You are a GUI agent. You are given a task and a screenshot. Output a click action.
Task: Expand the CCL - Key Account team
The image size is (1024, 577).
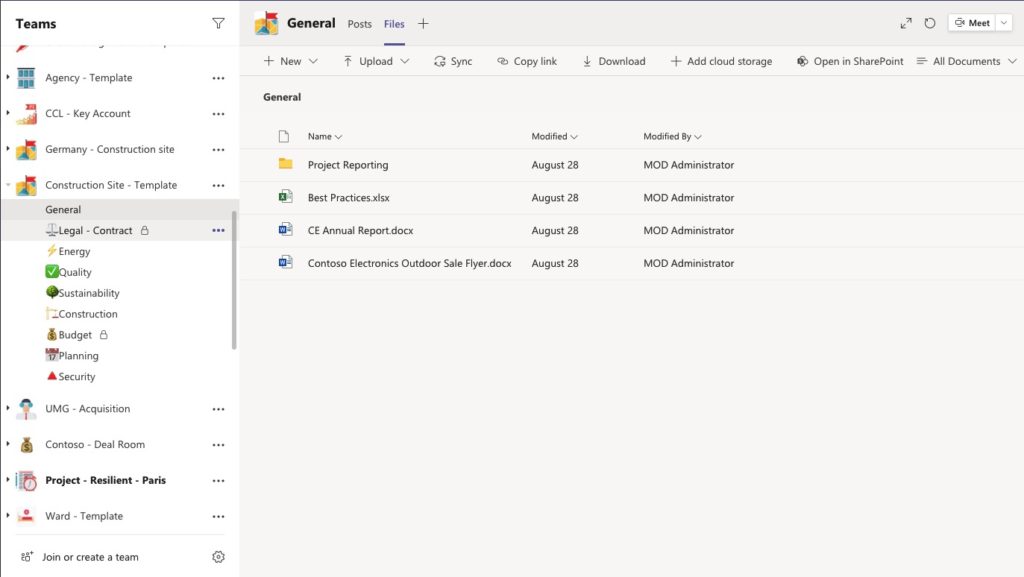click(8, 114)
